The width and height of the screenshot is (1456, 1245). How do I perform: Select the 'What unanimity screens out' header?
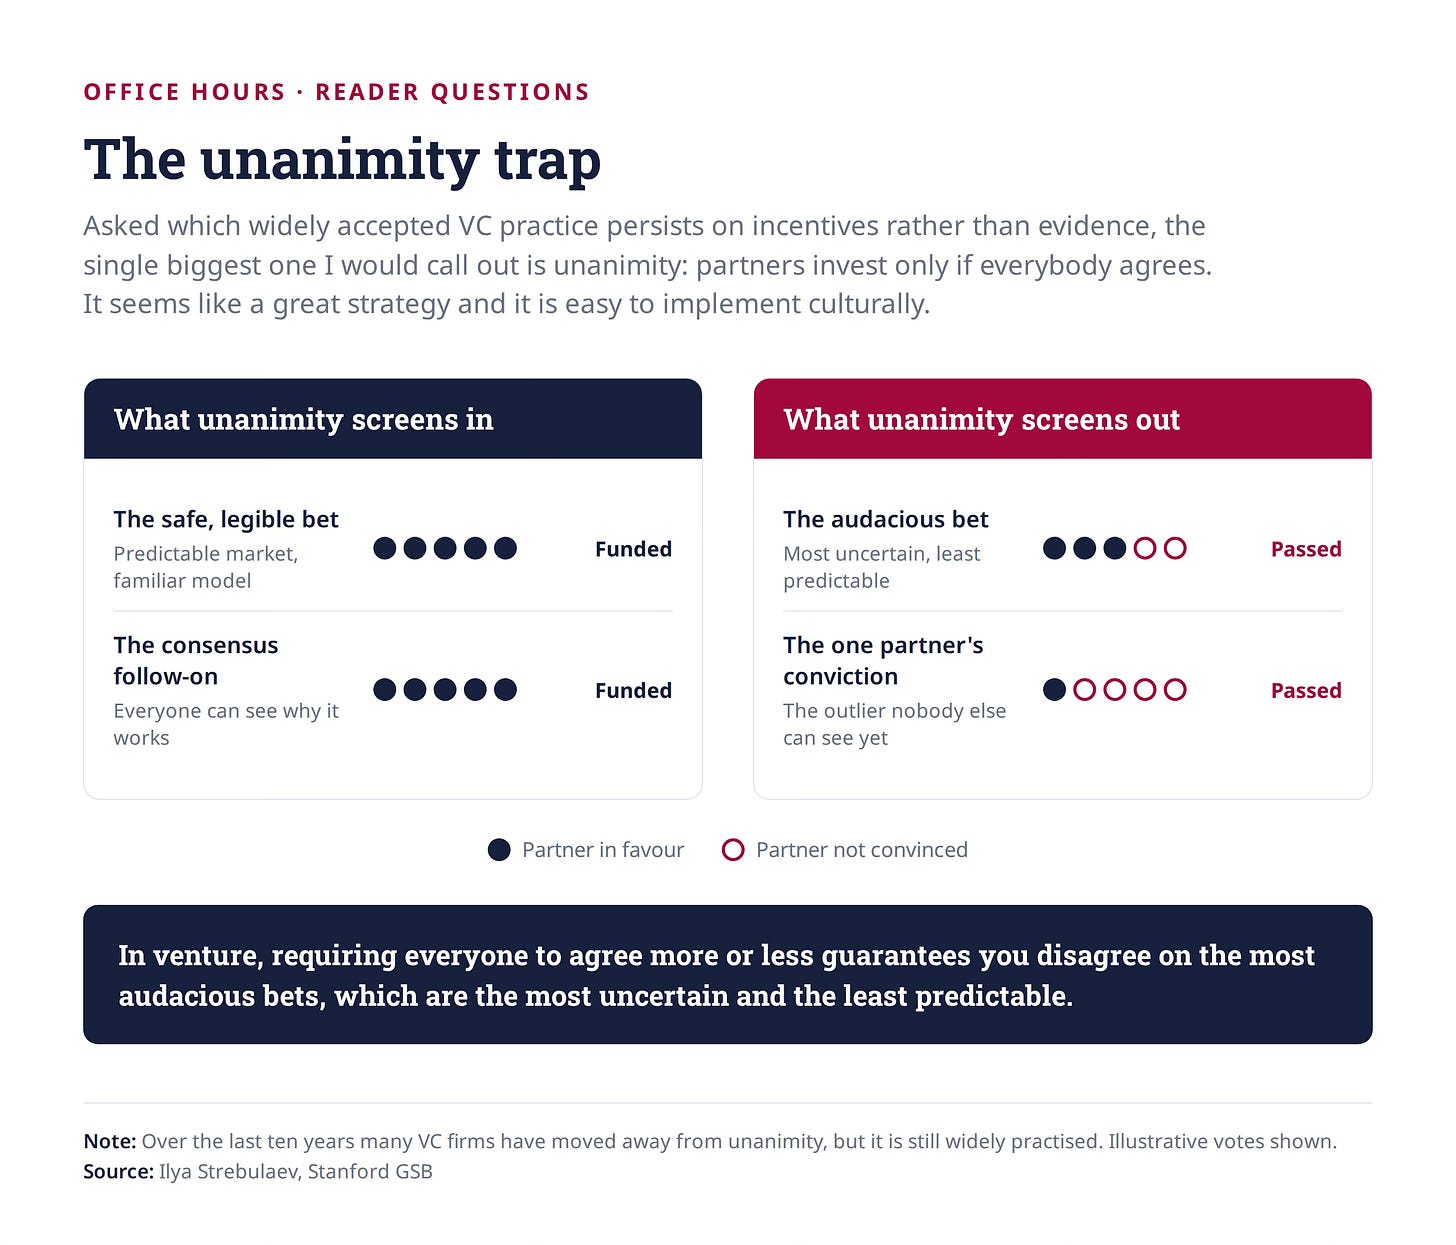point(1063,419)
